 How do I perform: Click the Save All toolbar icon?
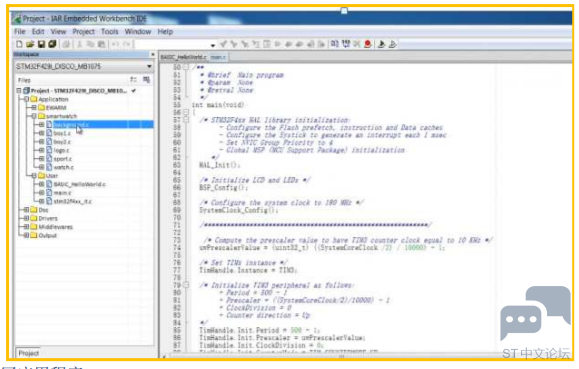(x=52, y=44)
